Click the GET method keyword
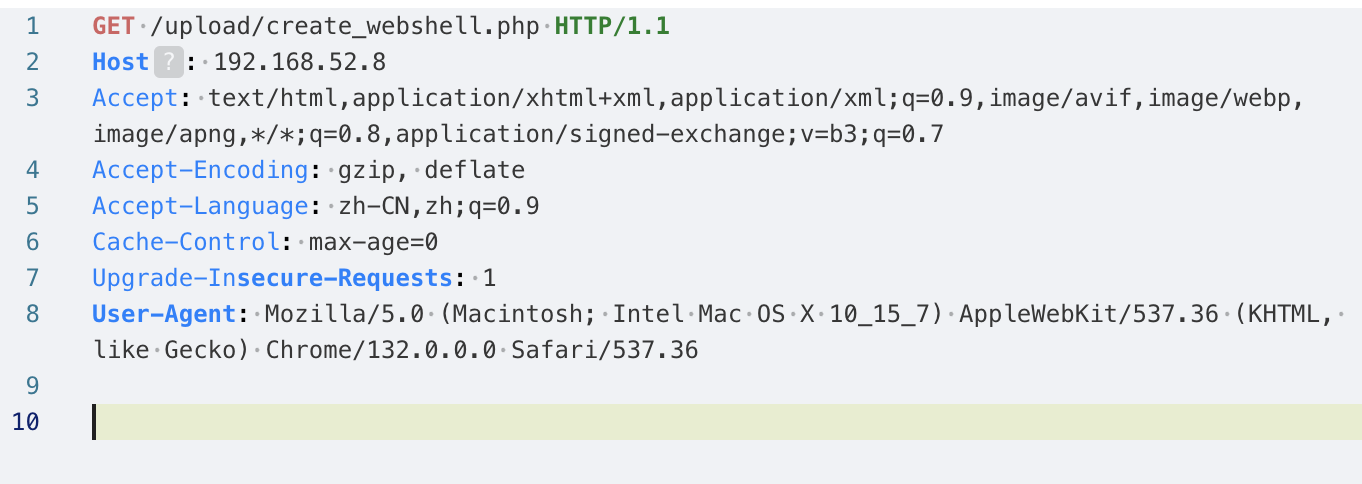 [111, 26]
